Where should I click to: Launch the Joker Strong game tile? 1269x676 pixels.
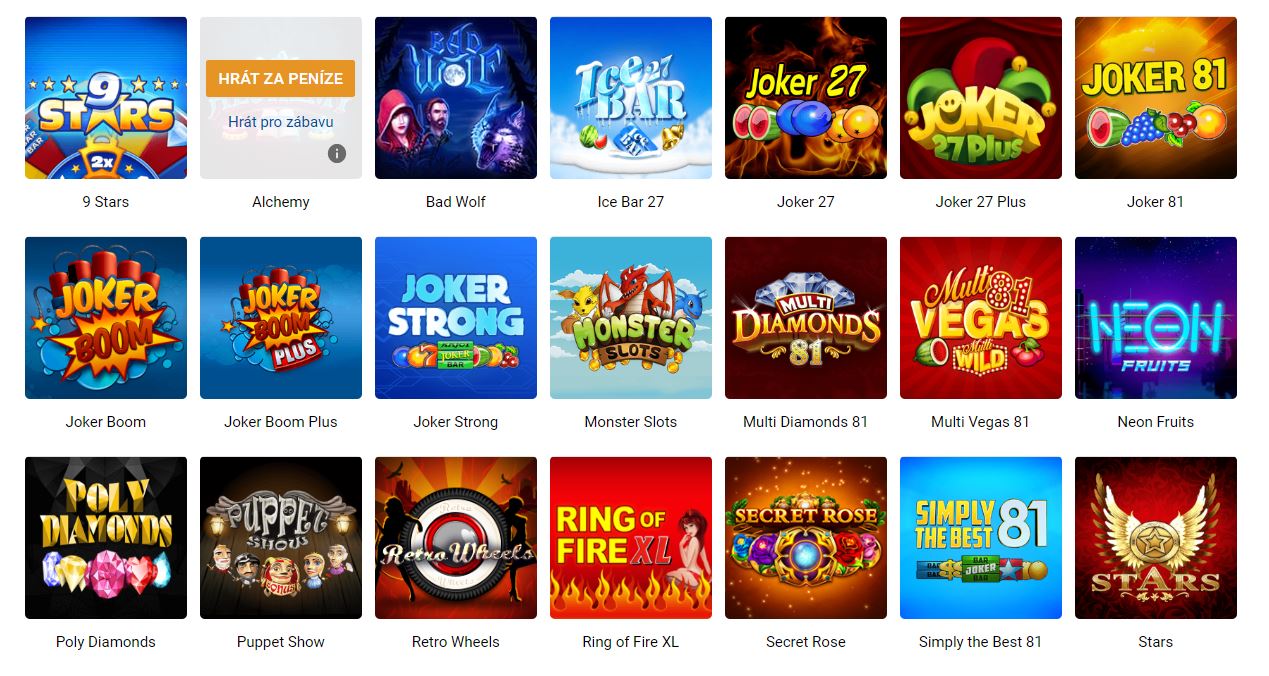(456, 318)
